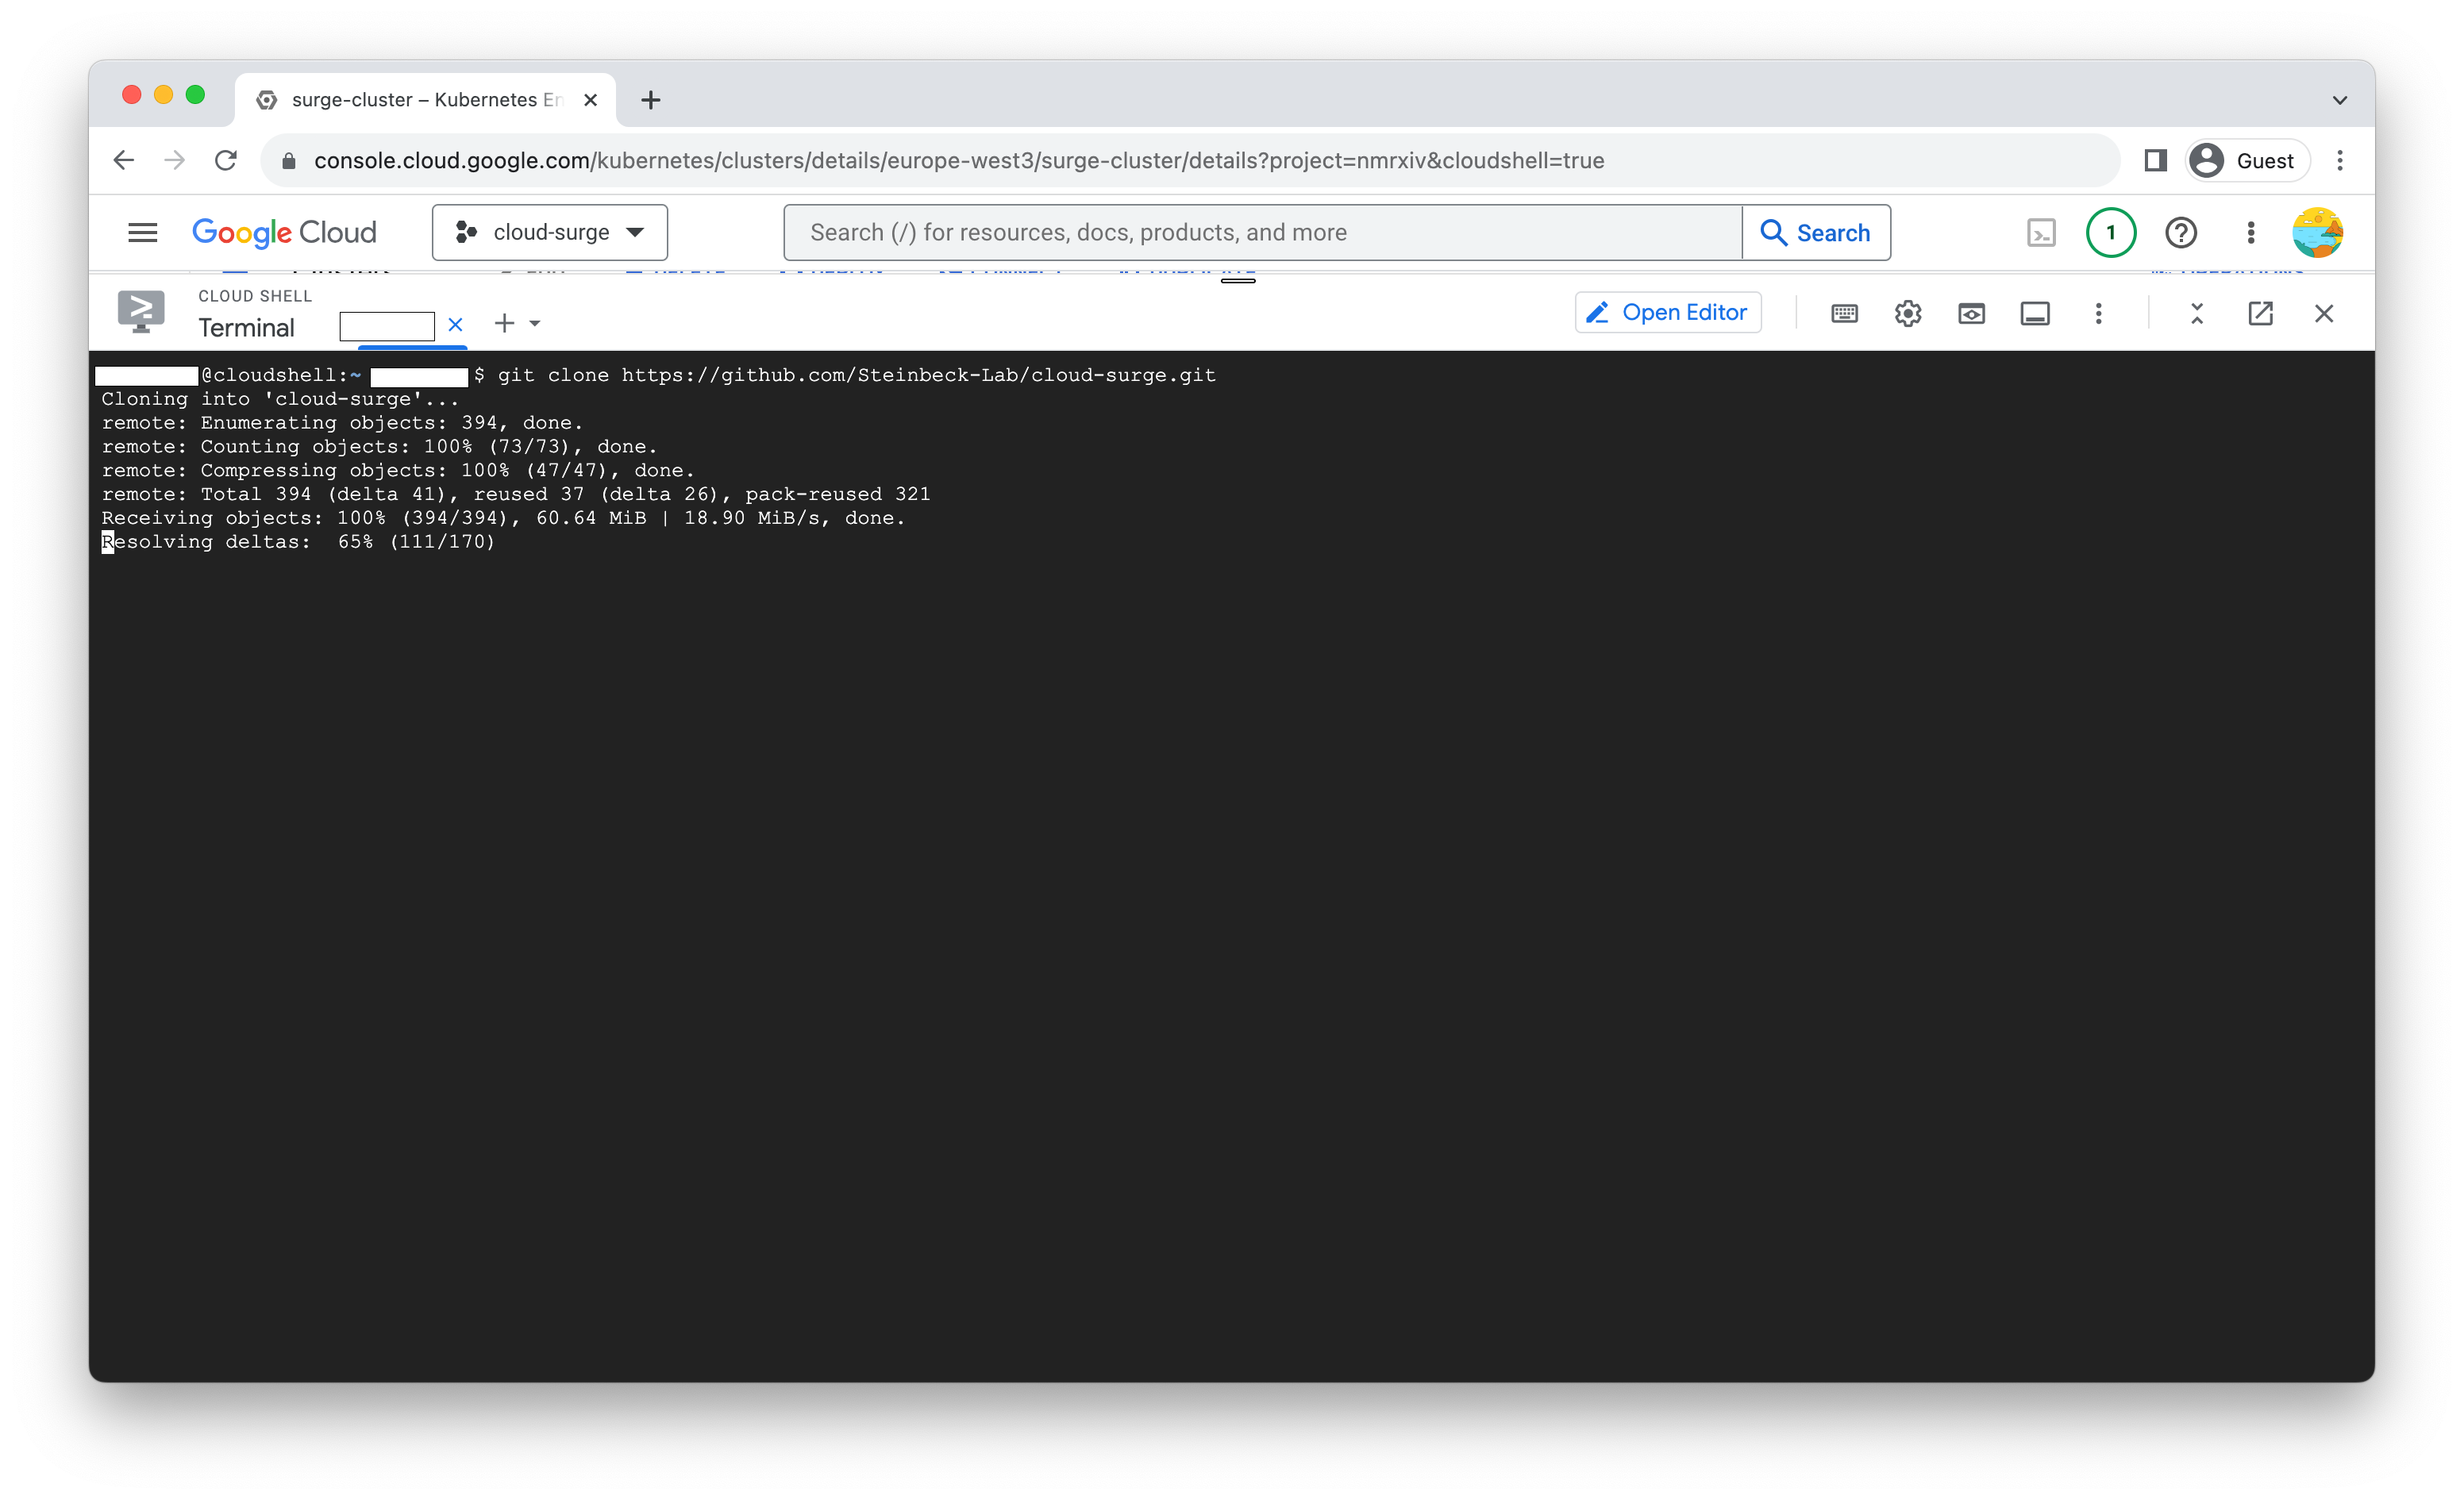Toggle the Cloud Shell fullscreen mode
Image resolution: width=2464 pixels, height=1500 pixels.
coord(2198,313)
